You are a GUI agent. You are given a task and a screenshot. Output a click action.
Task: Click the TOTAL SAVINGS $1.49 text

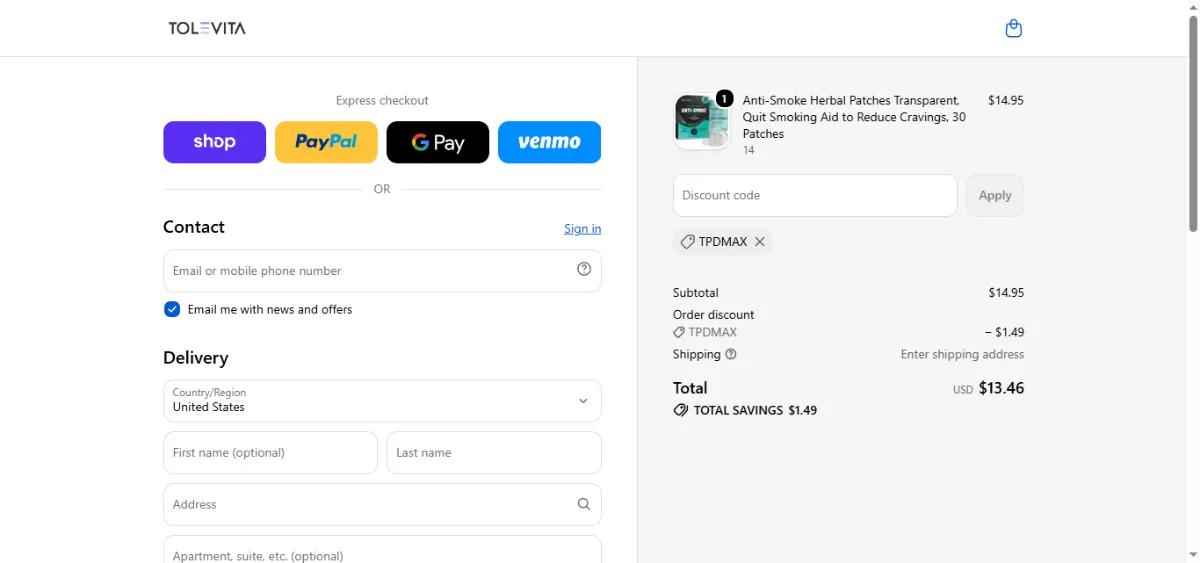coord(755,410)
